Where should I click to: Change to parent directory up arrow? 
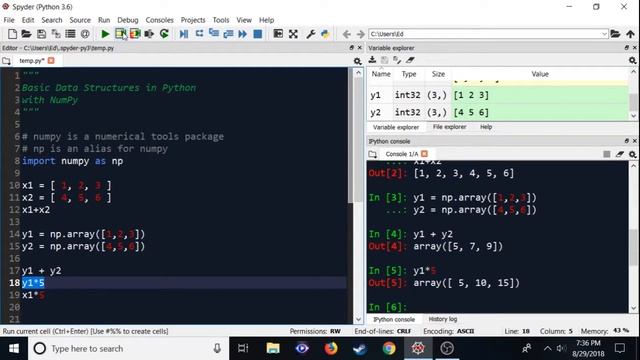[630, 34]
